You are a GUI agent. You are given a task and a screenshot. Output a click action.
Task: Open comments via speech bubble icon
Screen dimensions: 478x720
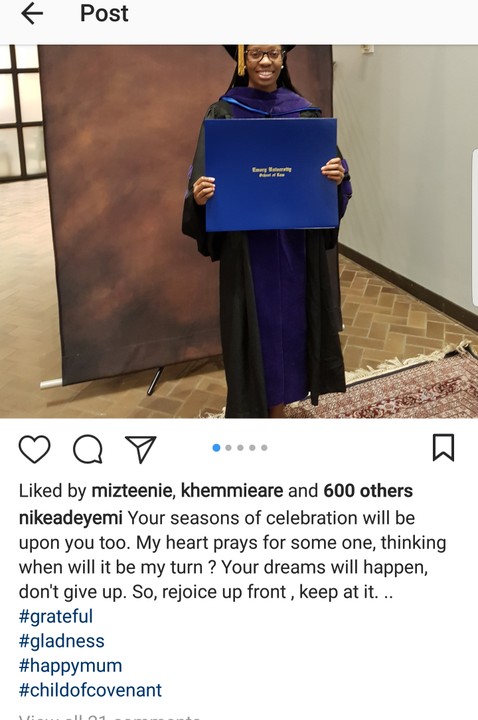point(88,449)
